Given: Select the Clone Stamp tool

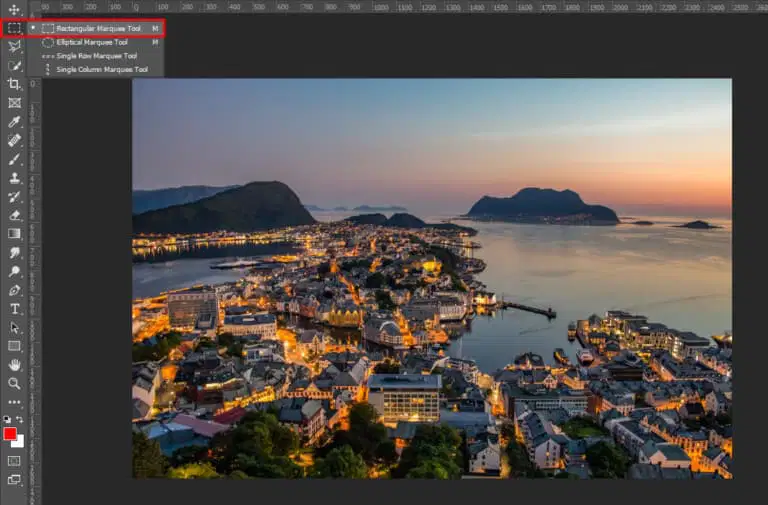Looking at the screenshot, I should coord(14,177).
